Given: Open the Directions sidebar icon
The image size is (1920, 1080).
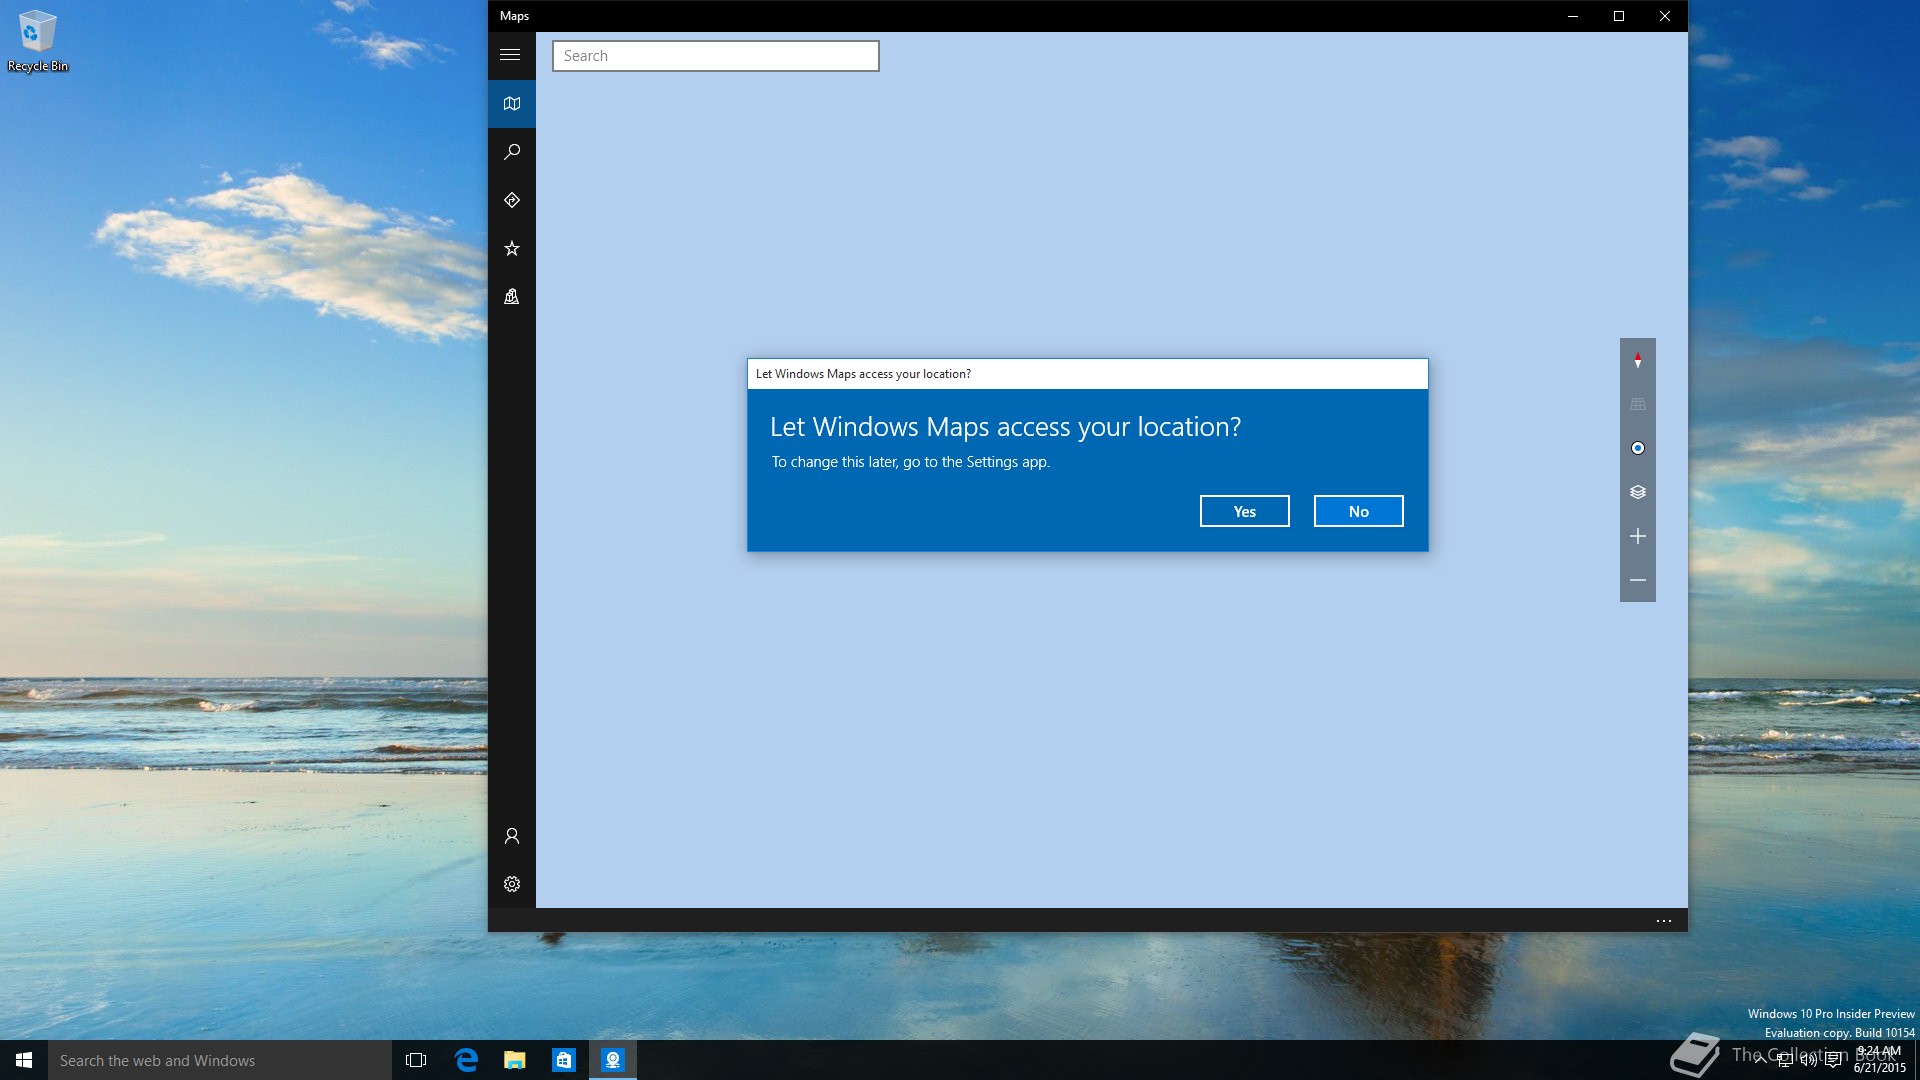Looking at the screenshot, I should 512,200.
